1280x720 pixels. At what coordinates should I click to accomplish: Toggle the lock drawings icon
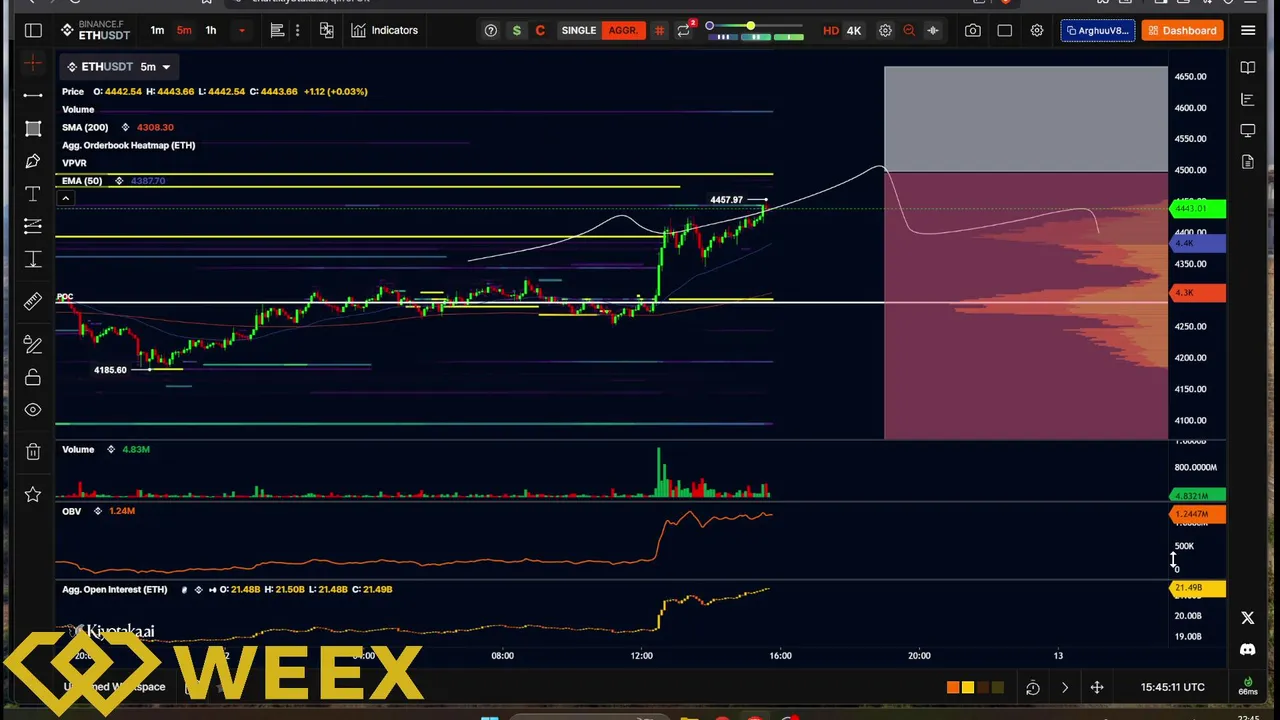(33, 377)
